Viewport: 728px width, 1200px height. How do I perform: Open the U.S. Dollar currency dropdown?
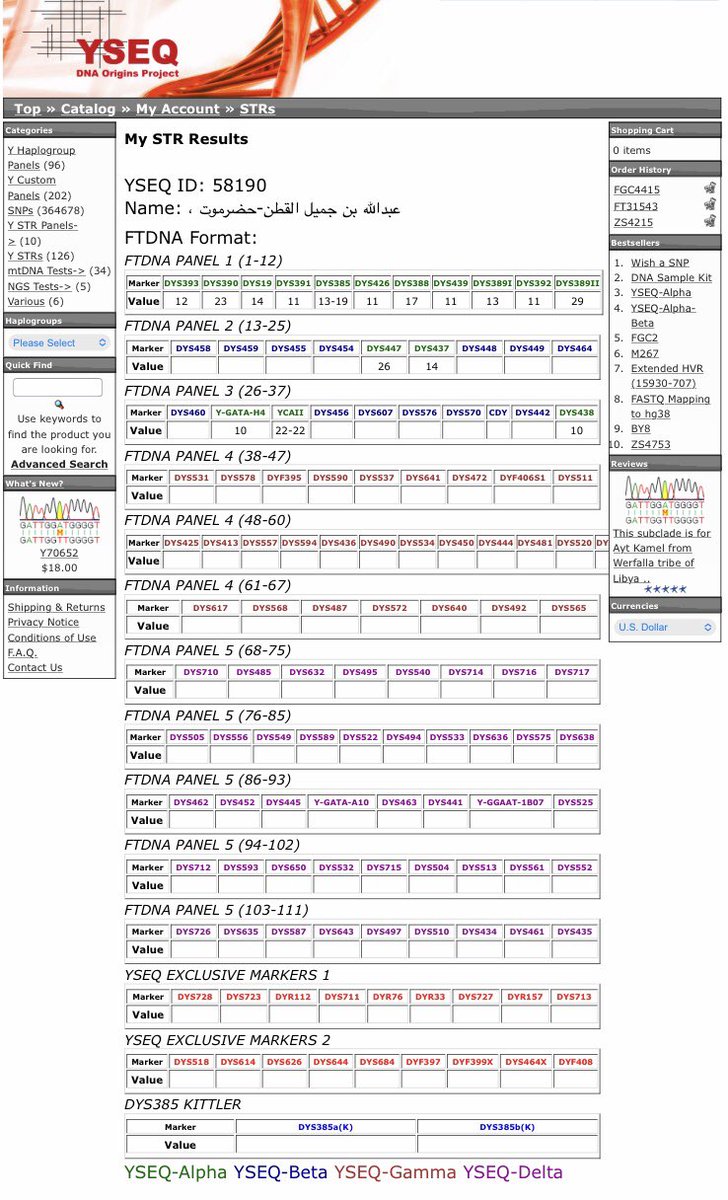(664, 627)
